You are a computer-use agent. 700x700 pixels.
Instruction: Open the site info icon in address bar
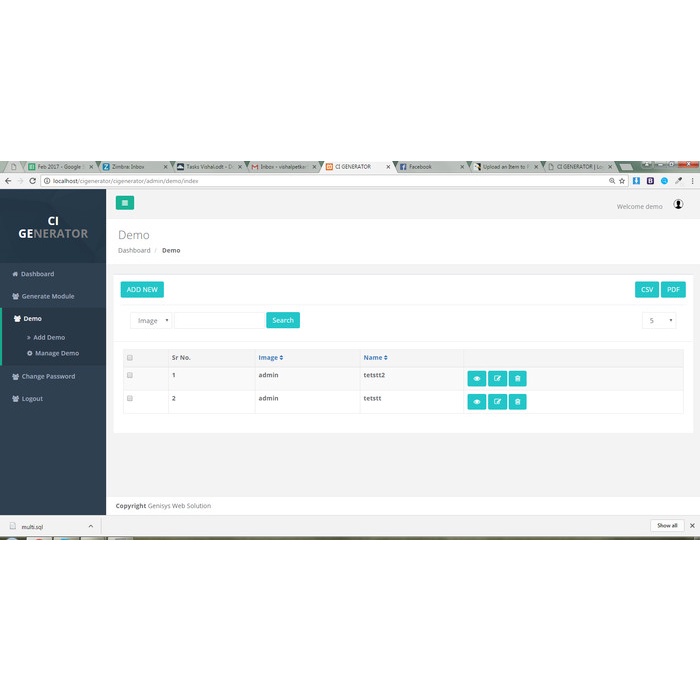pos(47,181)
